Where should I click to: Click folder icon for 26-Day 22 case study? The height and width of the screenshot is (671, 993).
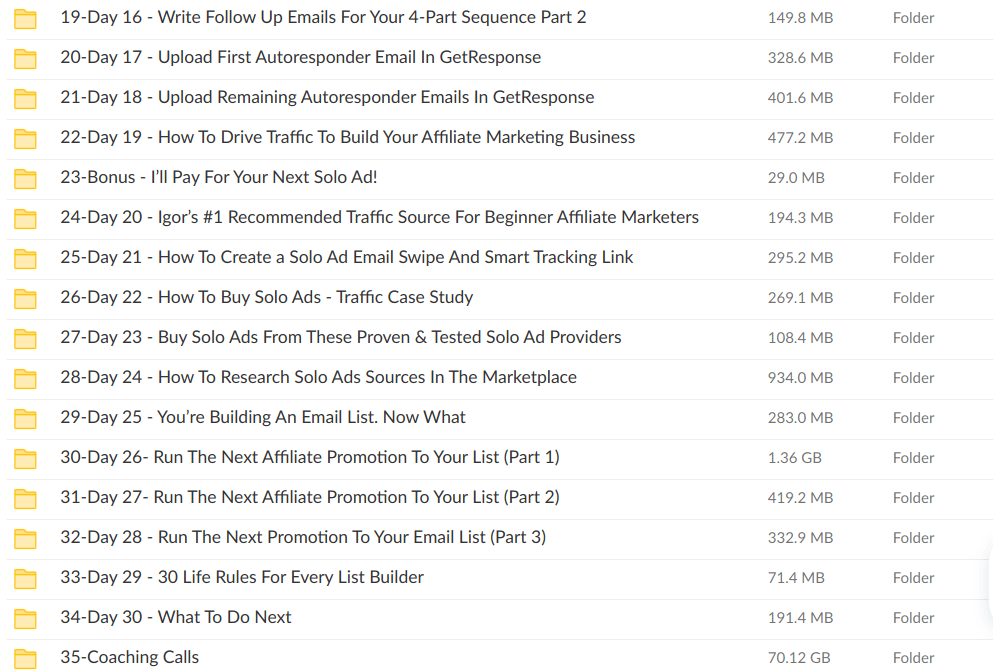tap(25, 298)
